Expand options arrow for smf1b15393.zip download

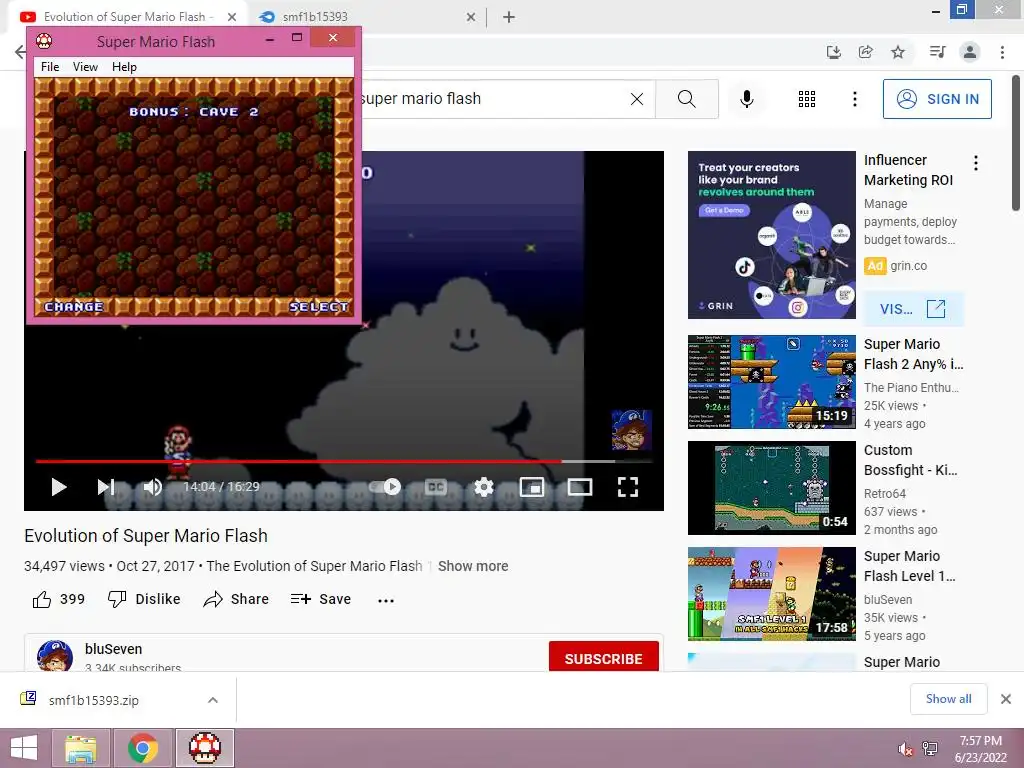(212, 700)
